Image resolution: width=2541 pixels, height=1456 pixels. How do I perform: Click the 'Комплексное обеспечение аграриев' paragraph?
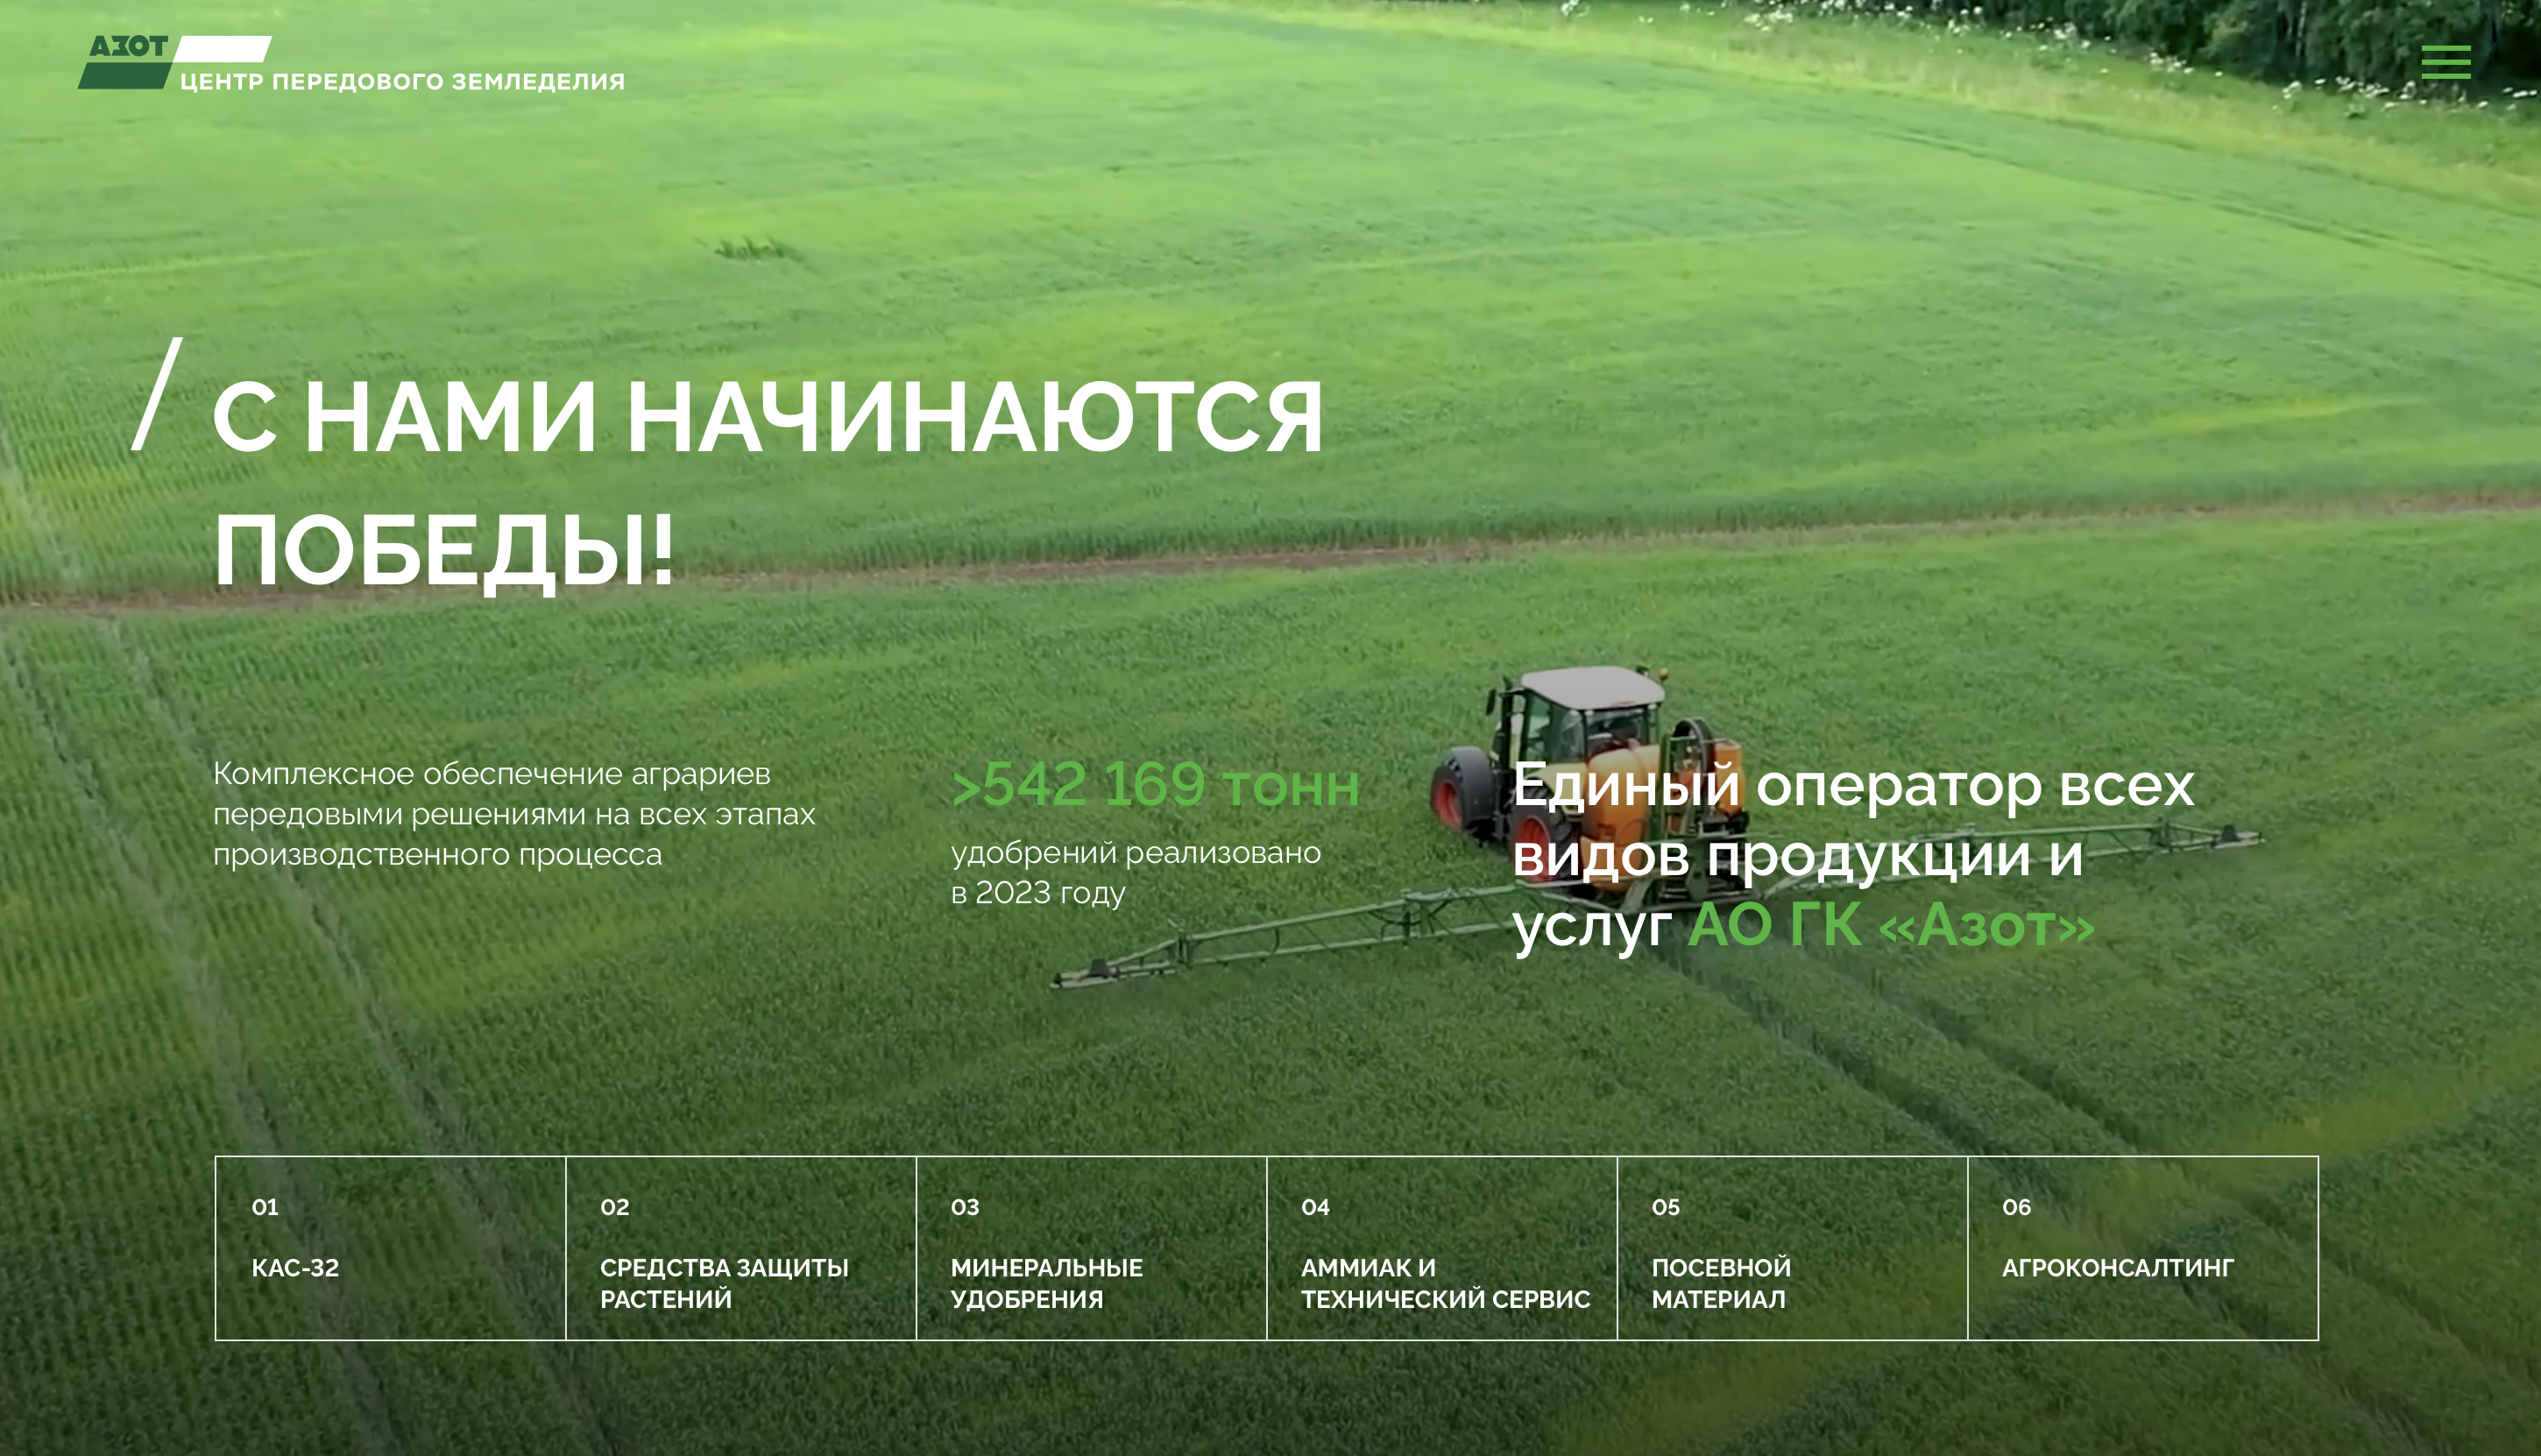514,814
